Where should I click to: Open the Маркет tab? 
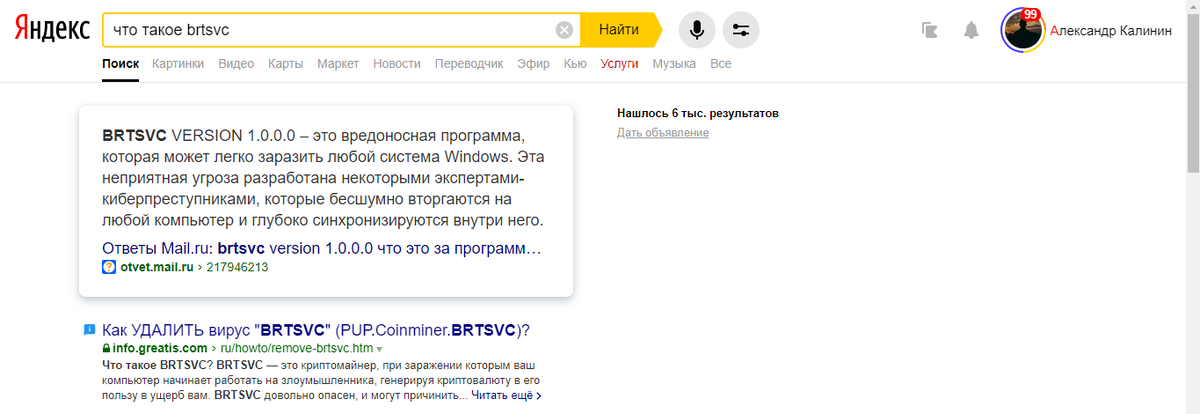pos(338,63)
